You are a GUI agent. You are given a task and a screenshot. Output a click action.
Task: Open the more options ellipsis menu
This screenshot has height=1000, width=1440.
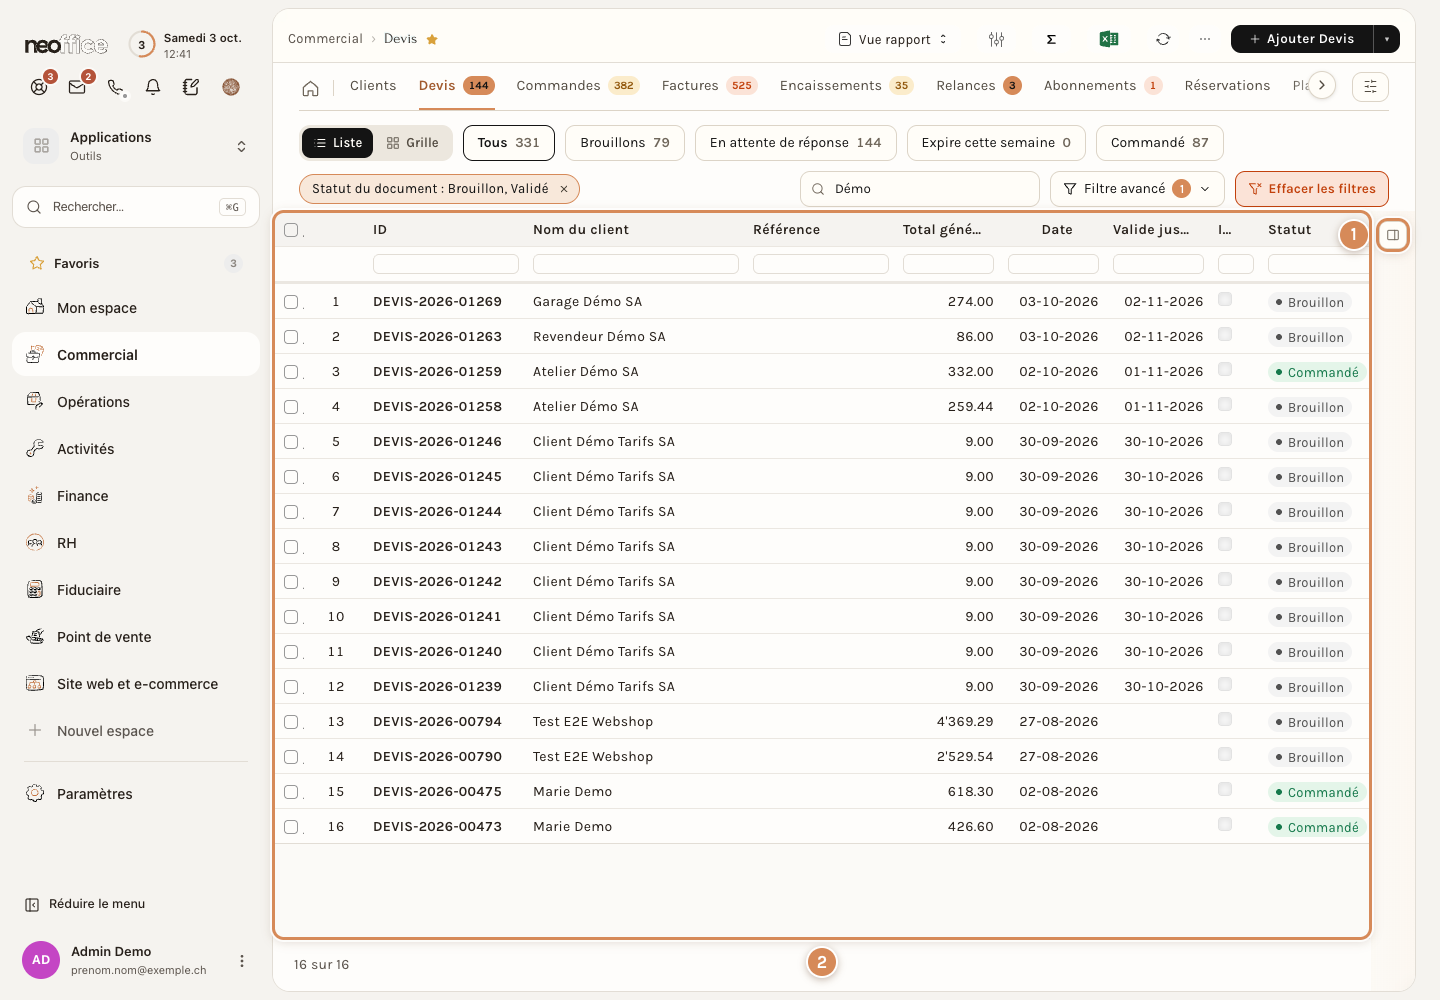click(x=1205, y=39)
